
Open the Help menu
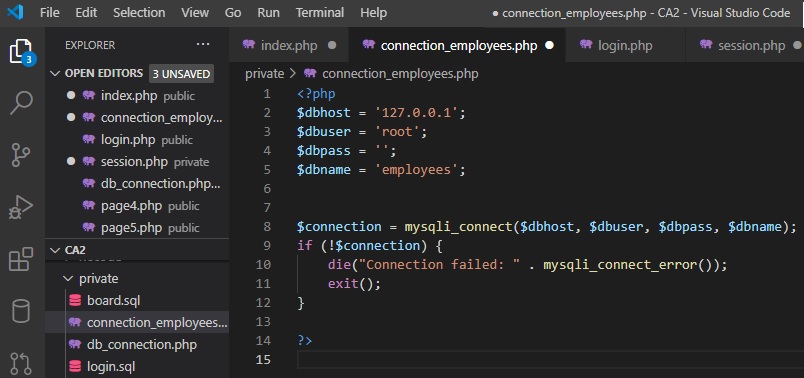373,12
